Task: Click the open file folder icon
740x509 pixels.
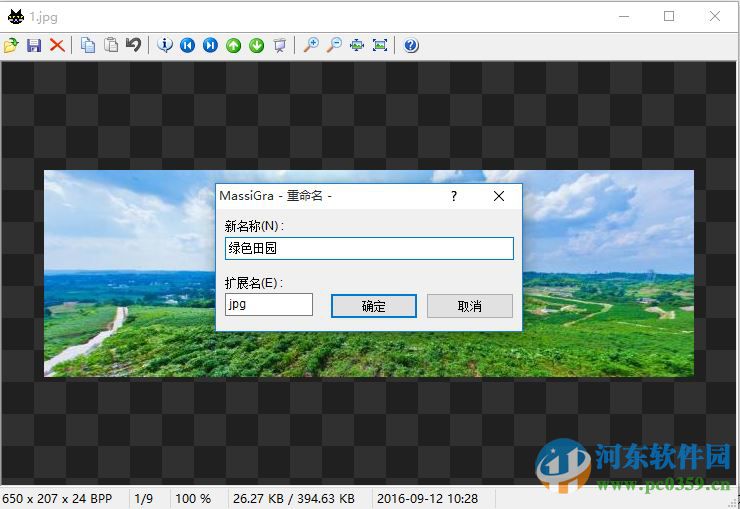Action: 11,45
